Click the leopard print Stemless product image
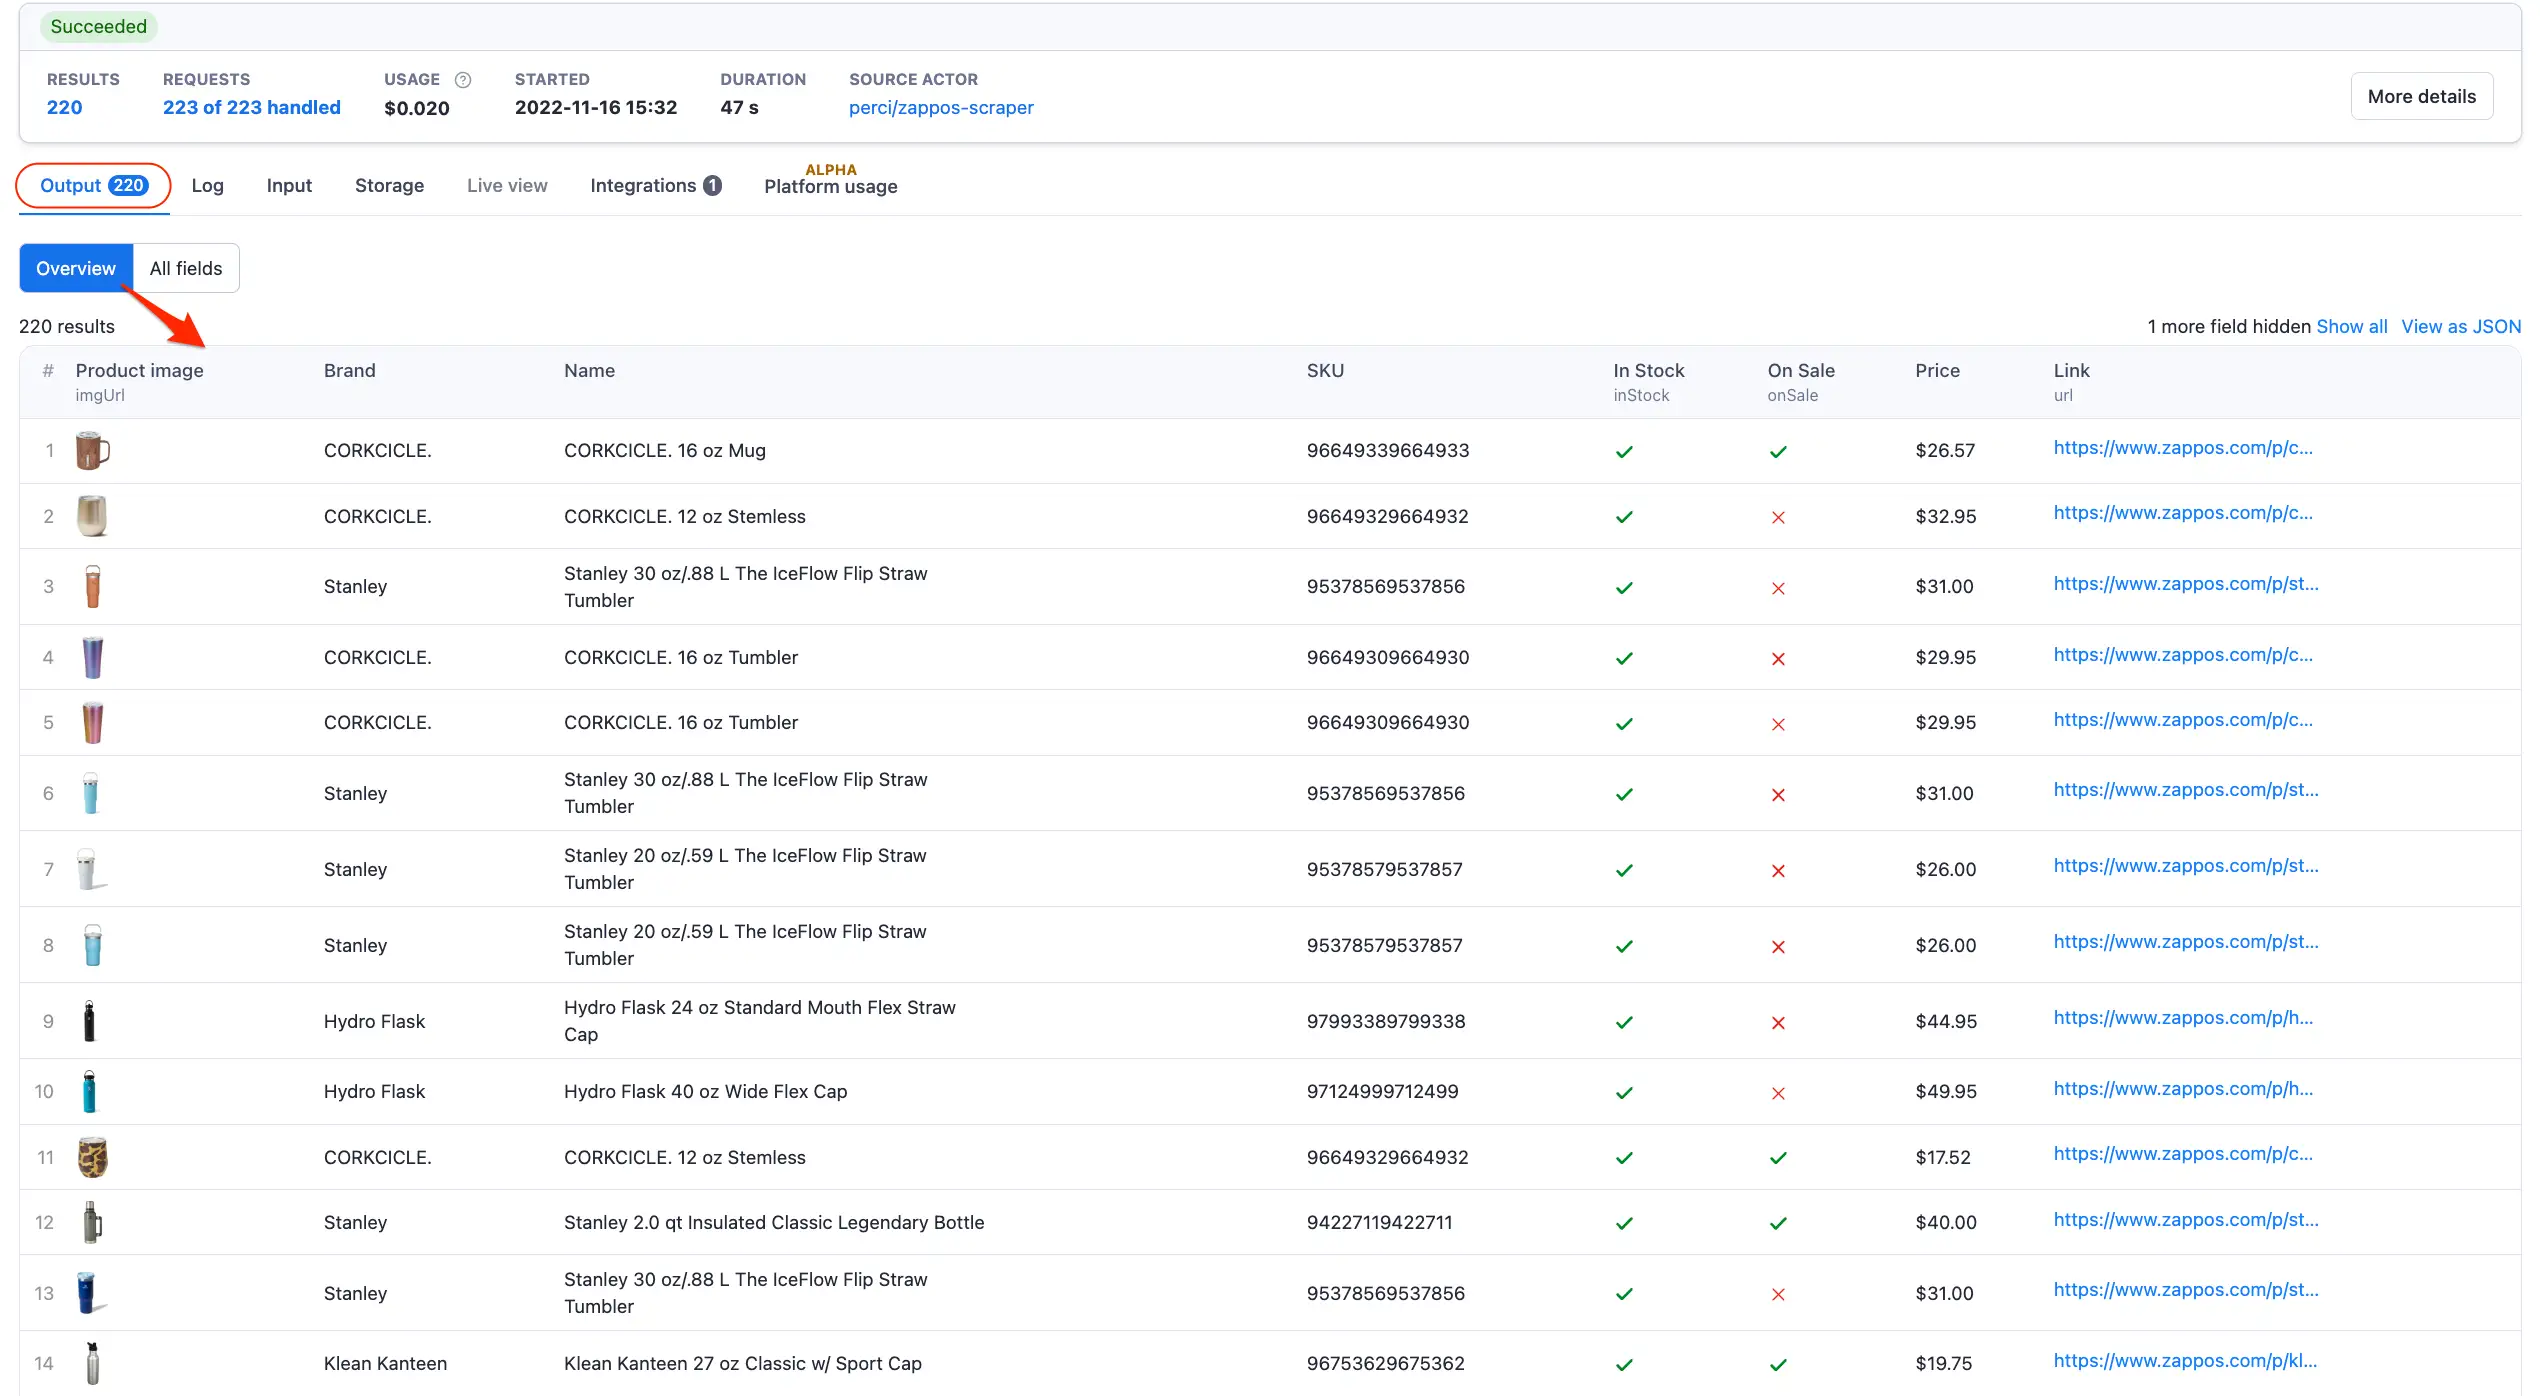This screenshot has height=1396, width=2540. 92,1157
